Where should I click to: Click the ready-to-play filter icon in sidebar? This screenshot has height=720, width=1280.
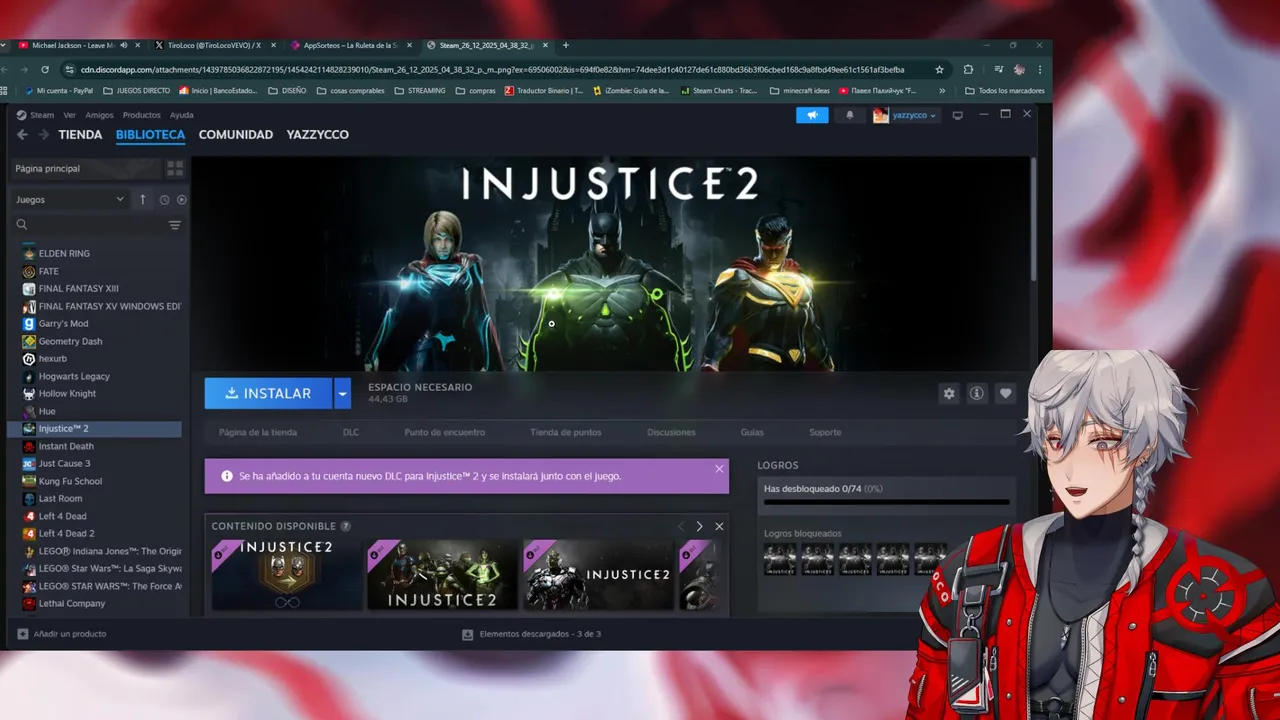click(181, 200)
